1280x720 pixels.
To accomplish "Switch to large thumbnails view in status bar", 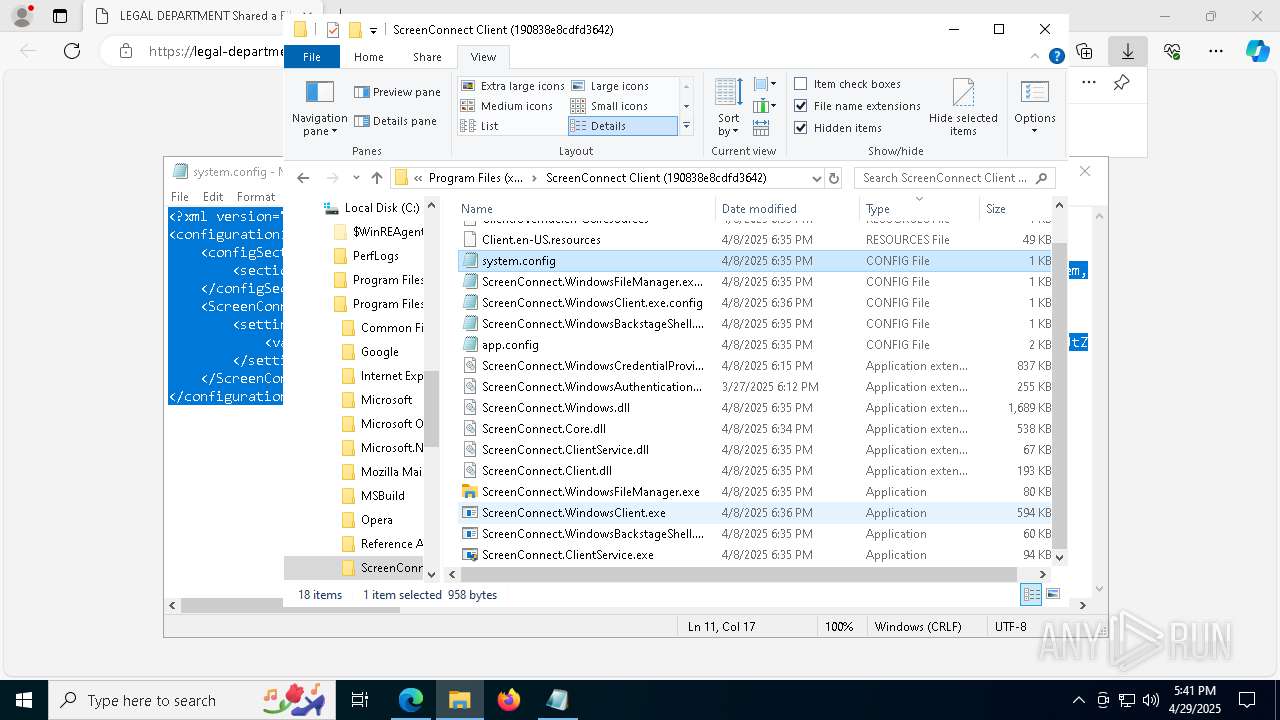I will [x=1052, y=595].
